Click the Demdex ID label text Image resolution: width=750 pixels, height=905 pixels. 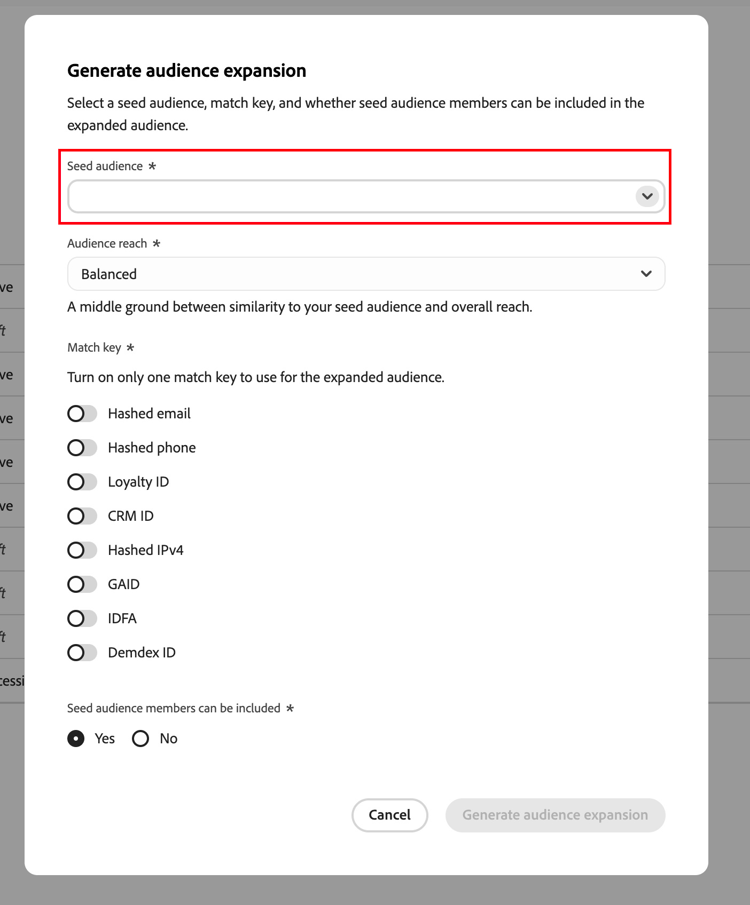[x=141, y=652]
